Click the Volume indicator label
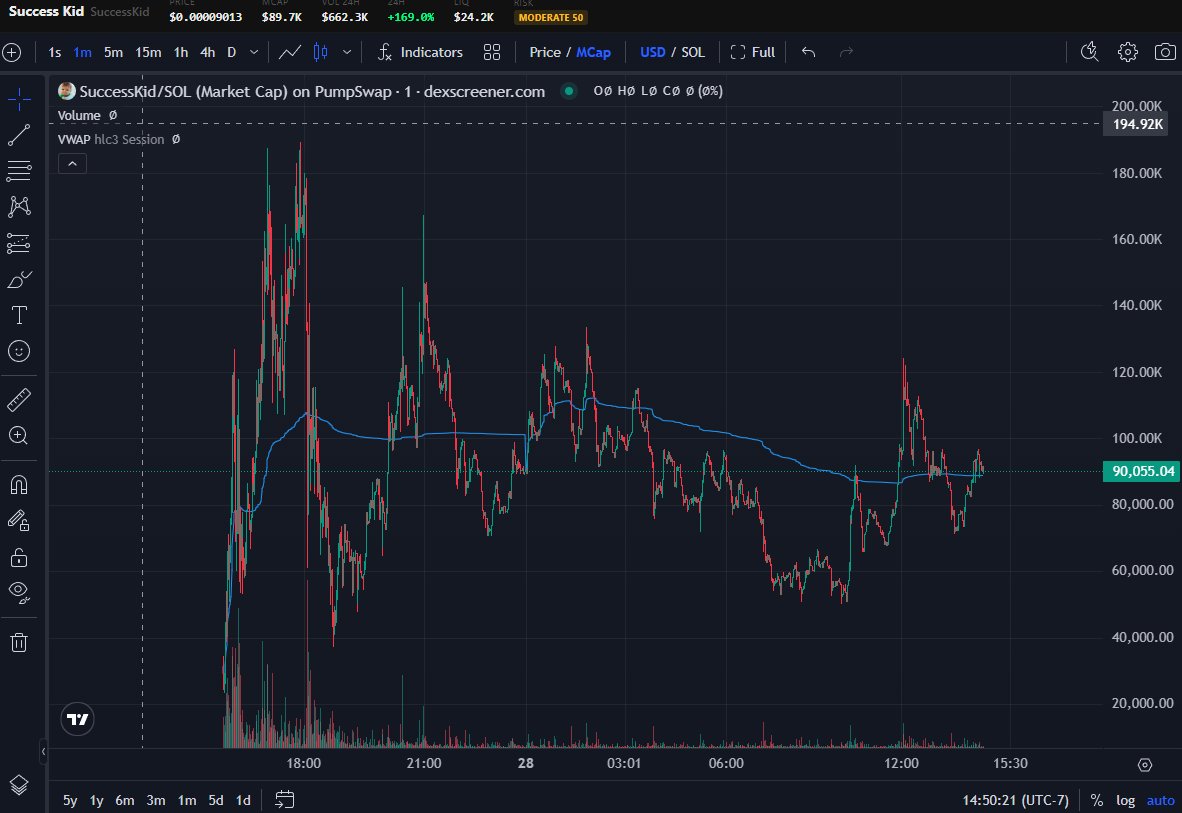This screenshot has width=1182, height=813. (x=79, y=115)
